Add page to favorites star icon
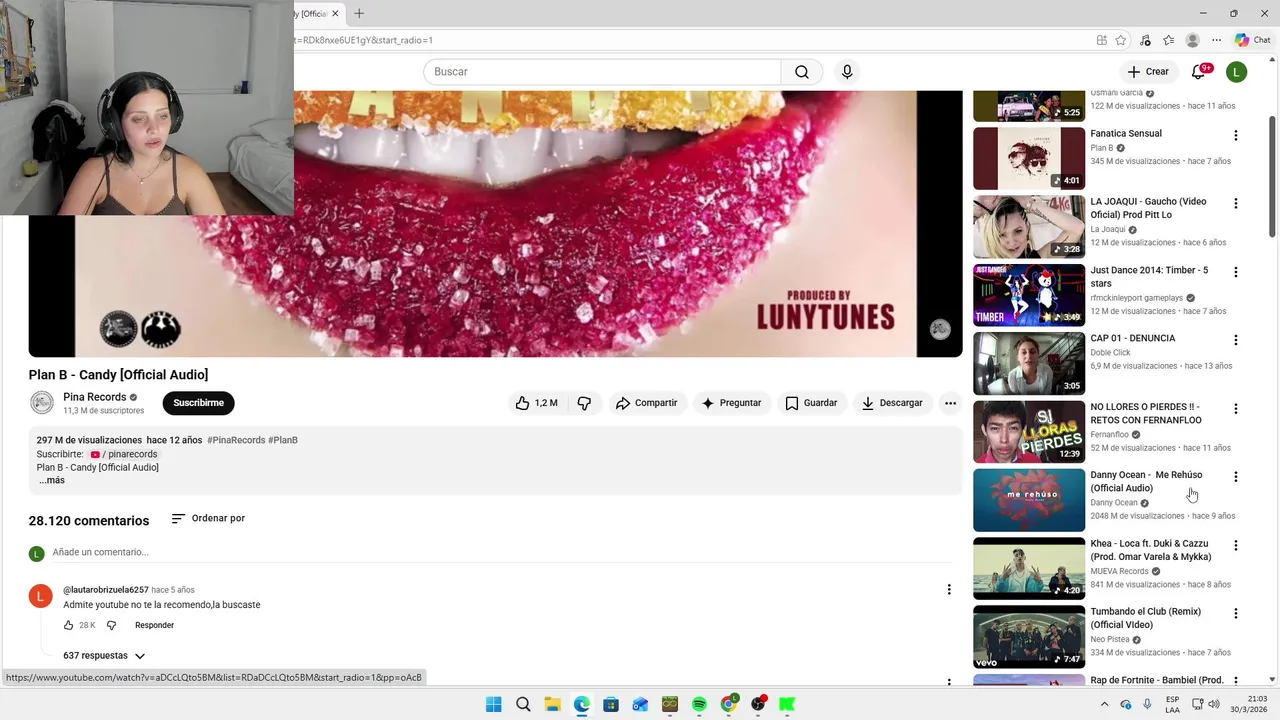The image size is (1280, 720). point(1121,40)
